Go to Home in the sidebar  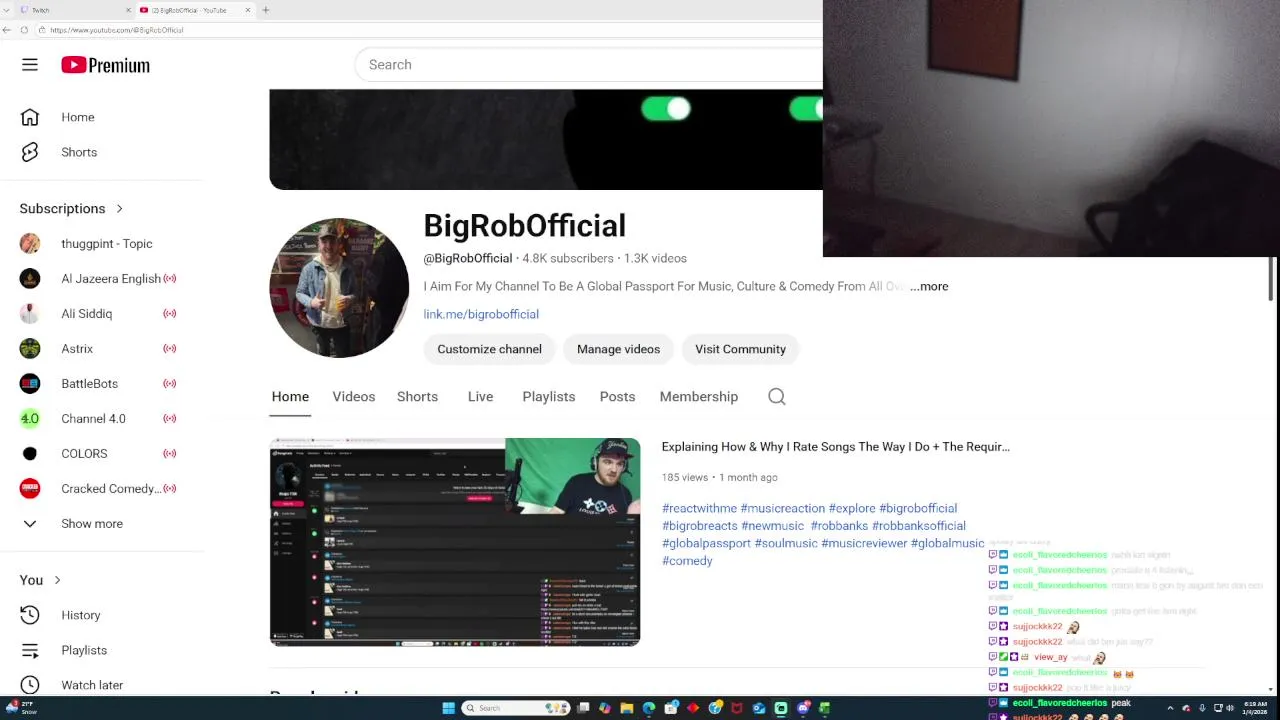(x=77, y=117)
